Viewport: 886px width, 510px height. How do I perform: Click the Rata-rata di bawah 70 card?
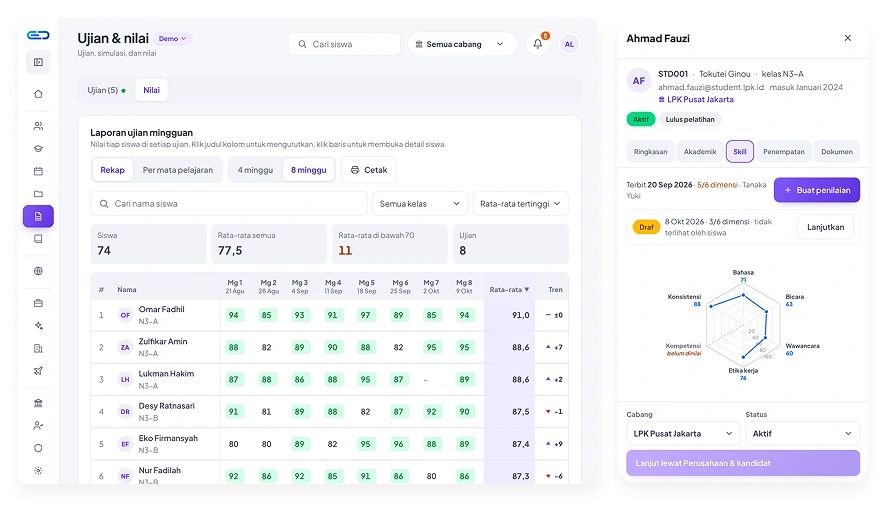click(x=390, y=244)
